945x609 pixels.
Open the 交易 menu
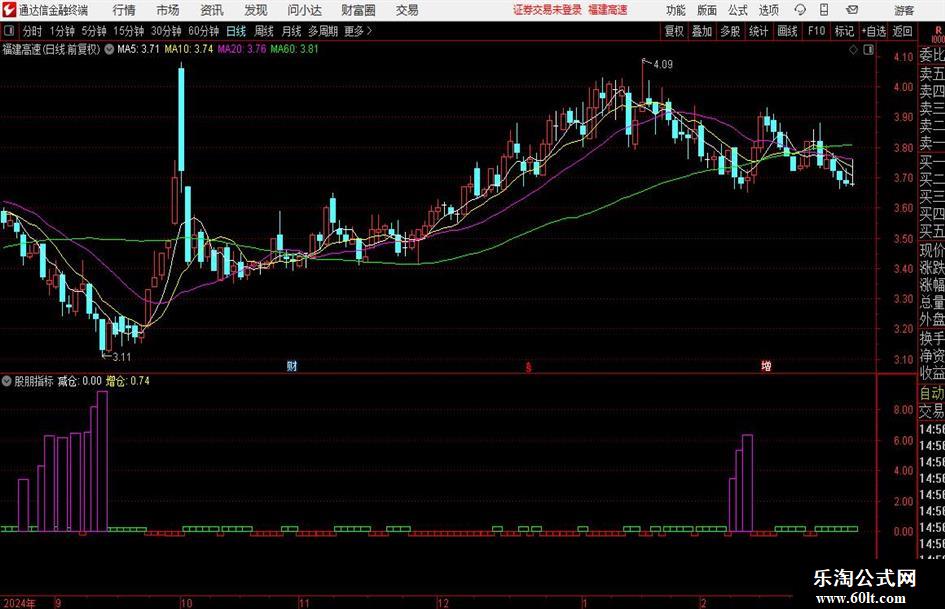tap(407, 10)
